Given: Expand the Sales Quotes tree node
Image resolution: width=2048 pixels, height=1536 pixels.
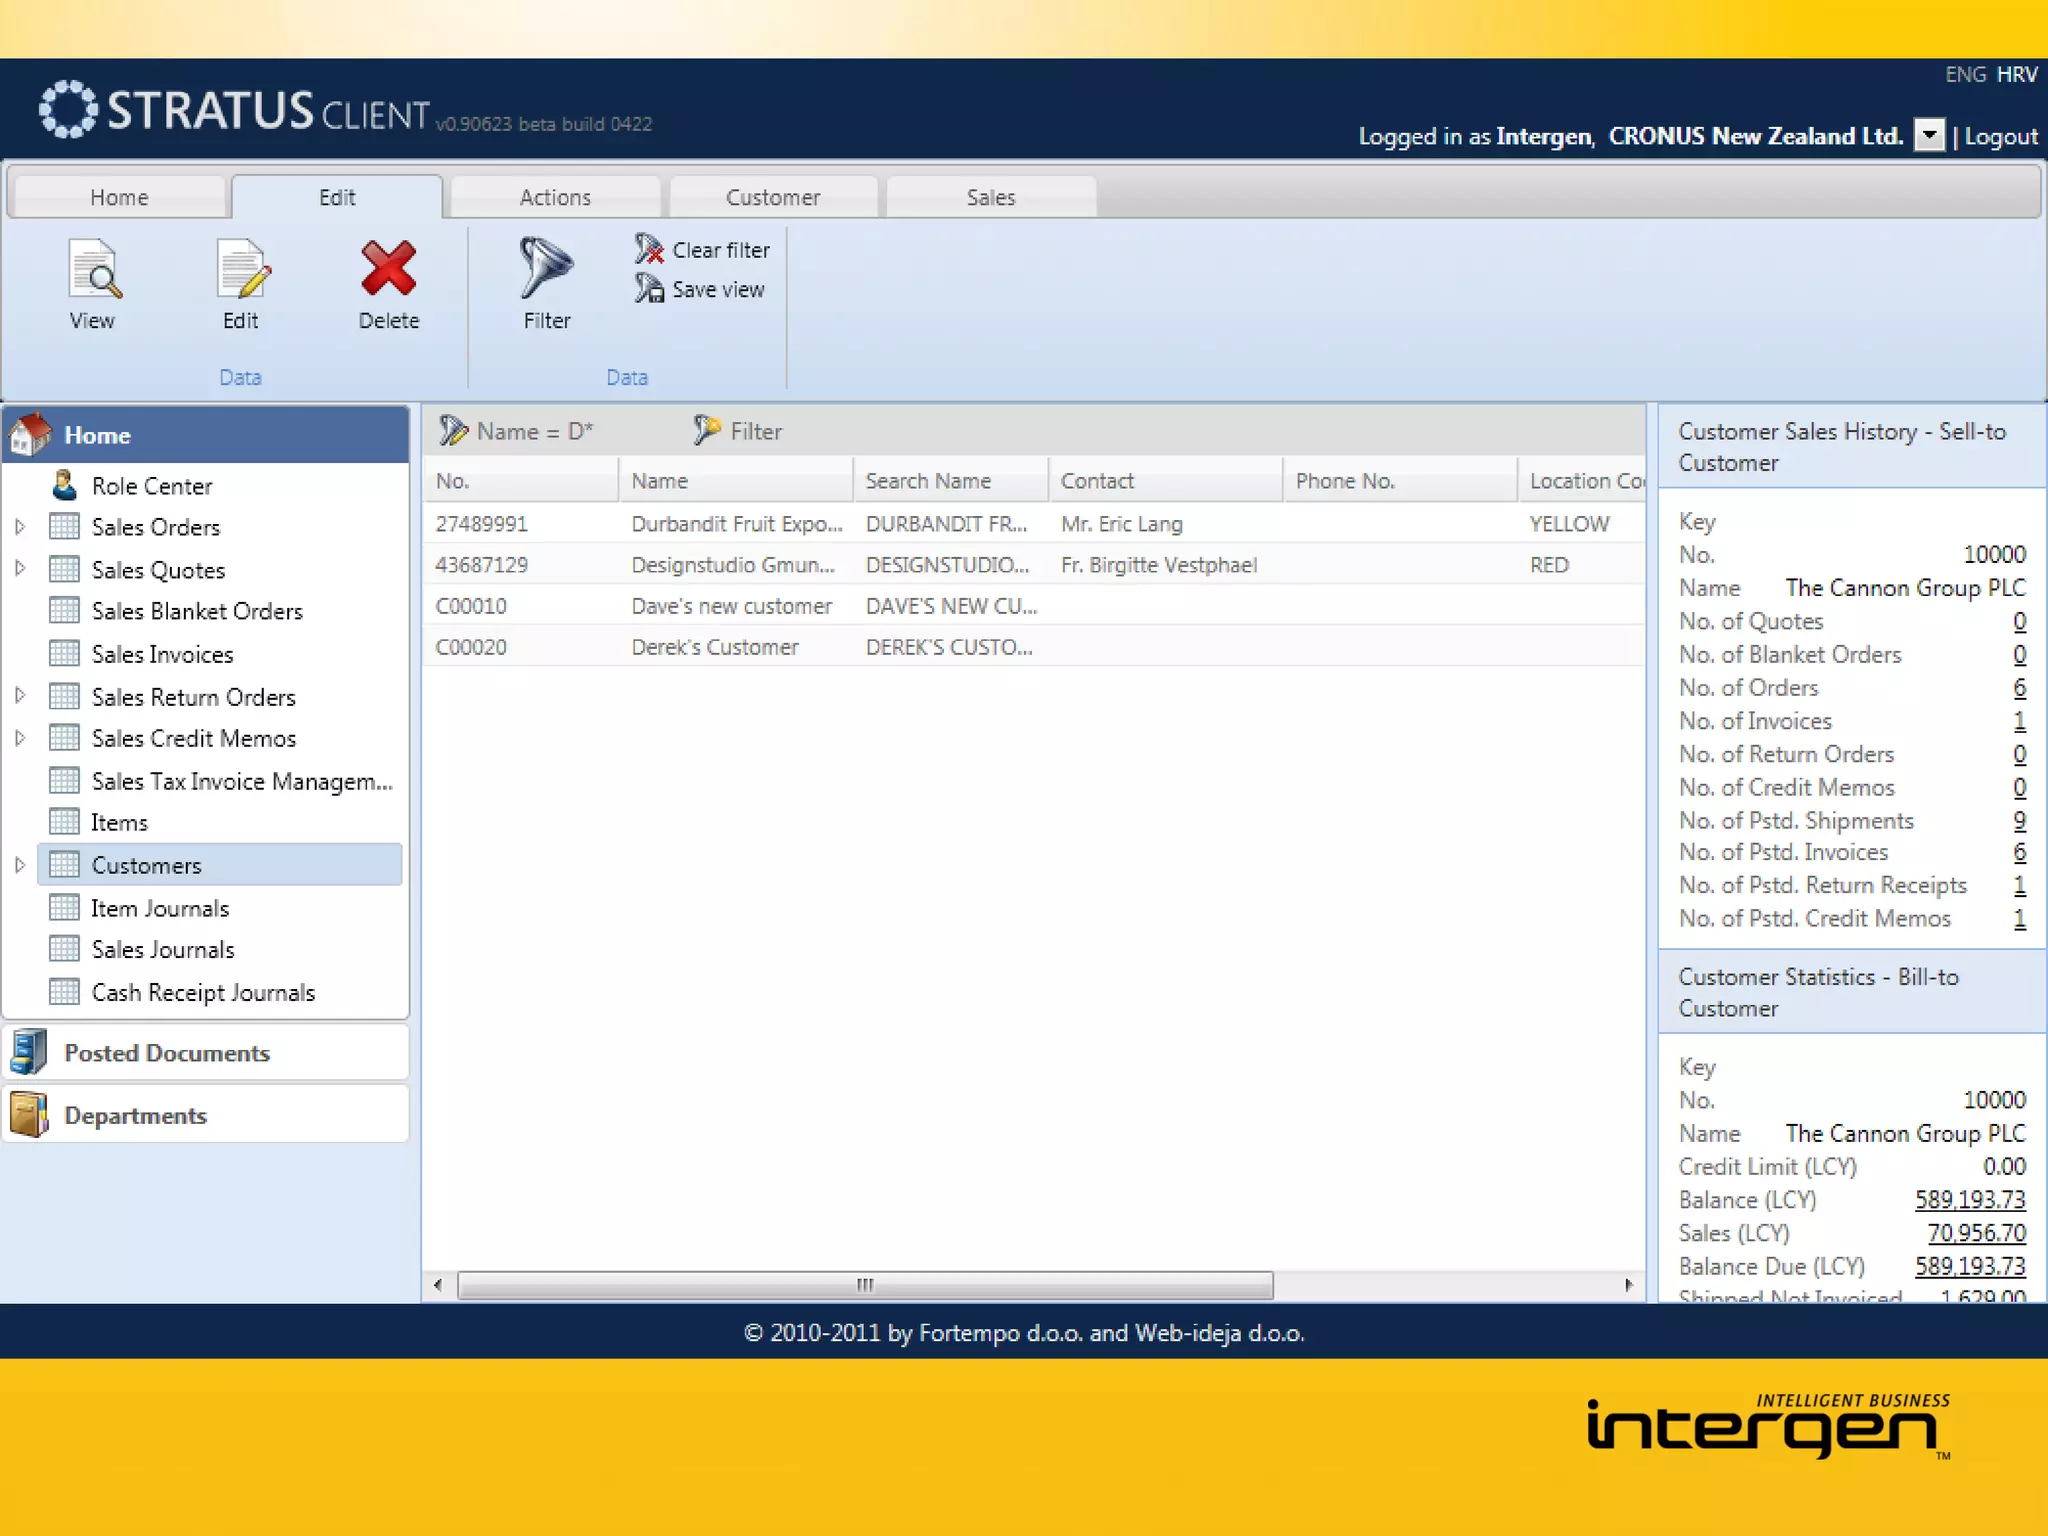Looking at the screenshot, I should (x=20, y=569).
